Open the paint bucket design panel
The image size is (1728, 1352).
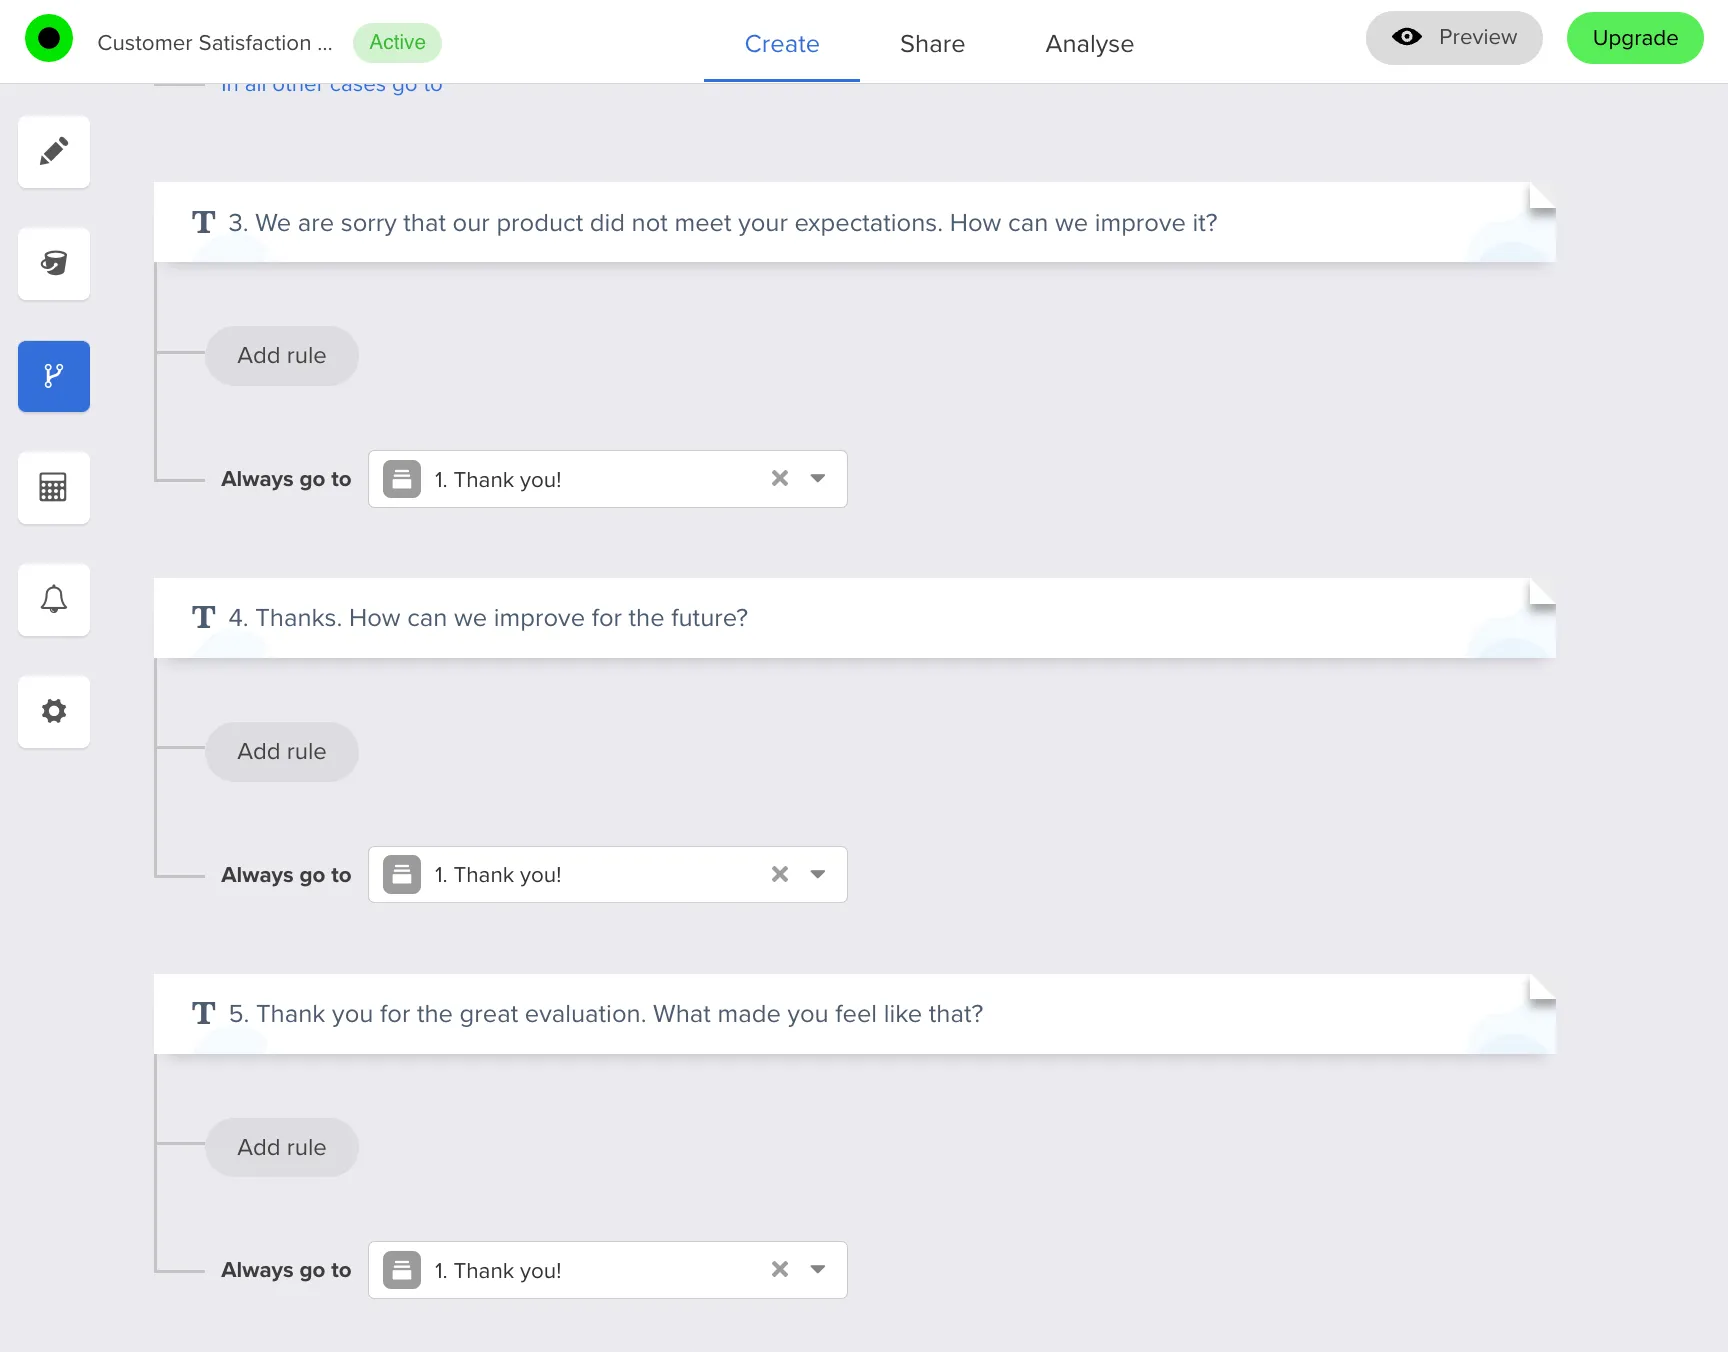54,264
